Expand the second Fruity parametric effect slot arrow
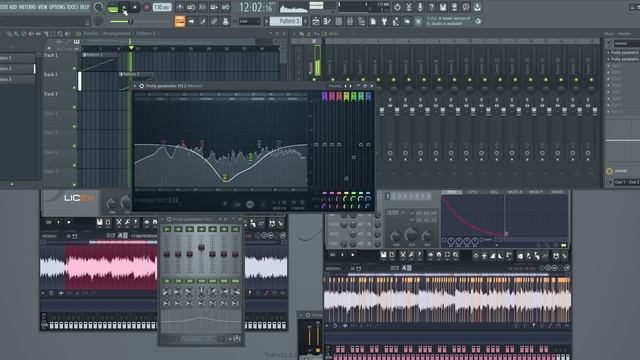The height and width of the screenshot is (360, 640). pos(609,59)
